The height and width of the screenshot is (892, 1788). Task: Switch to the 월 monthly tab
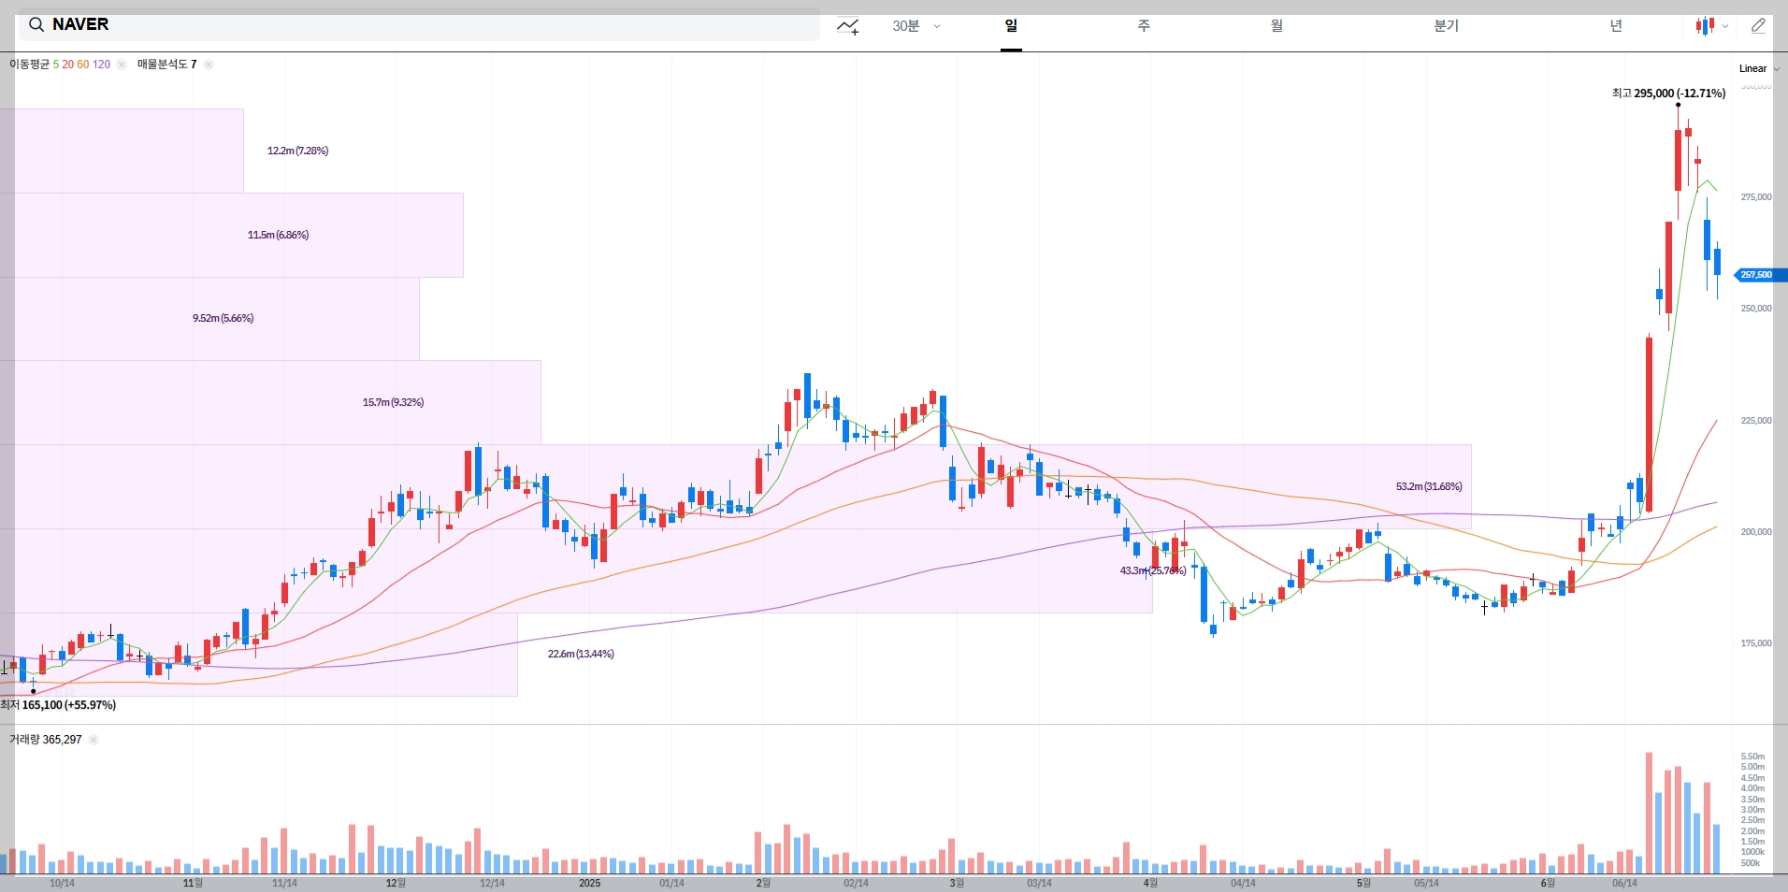(1277, 26)
